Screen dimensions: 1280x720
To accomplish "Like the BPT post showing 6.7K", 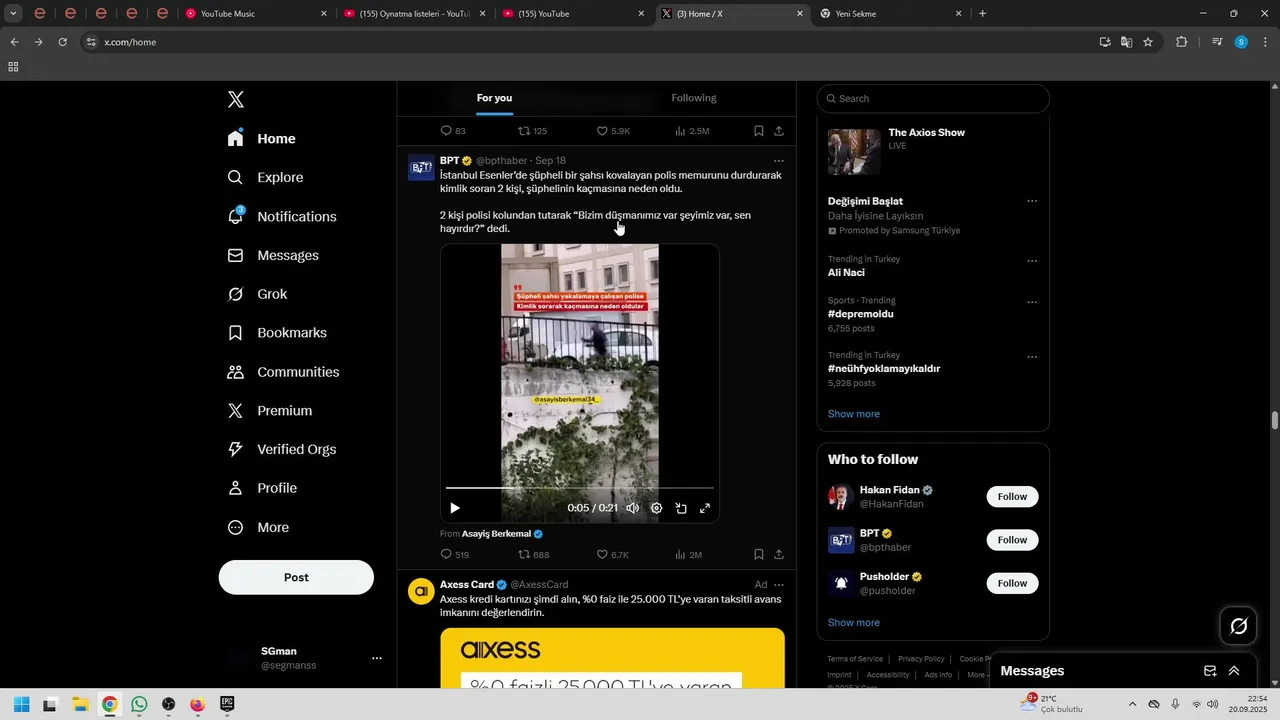I will click(x=612, y=554).
